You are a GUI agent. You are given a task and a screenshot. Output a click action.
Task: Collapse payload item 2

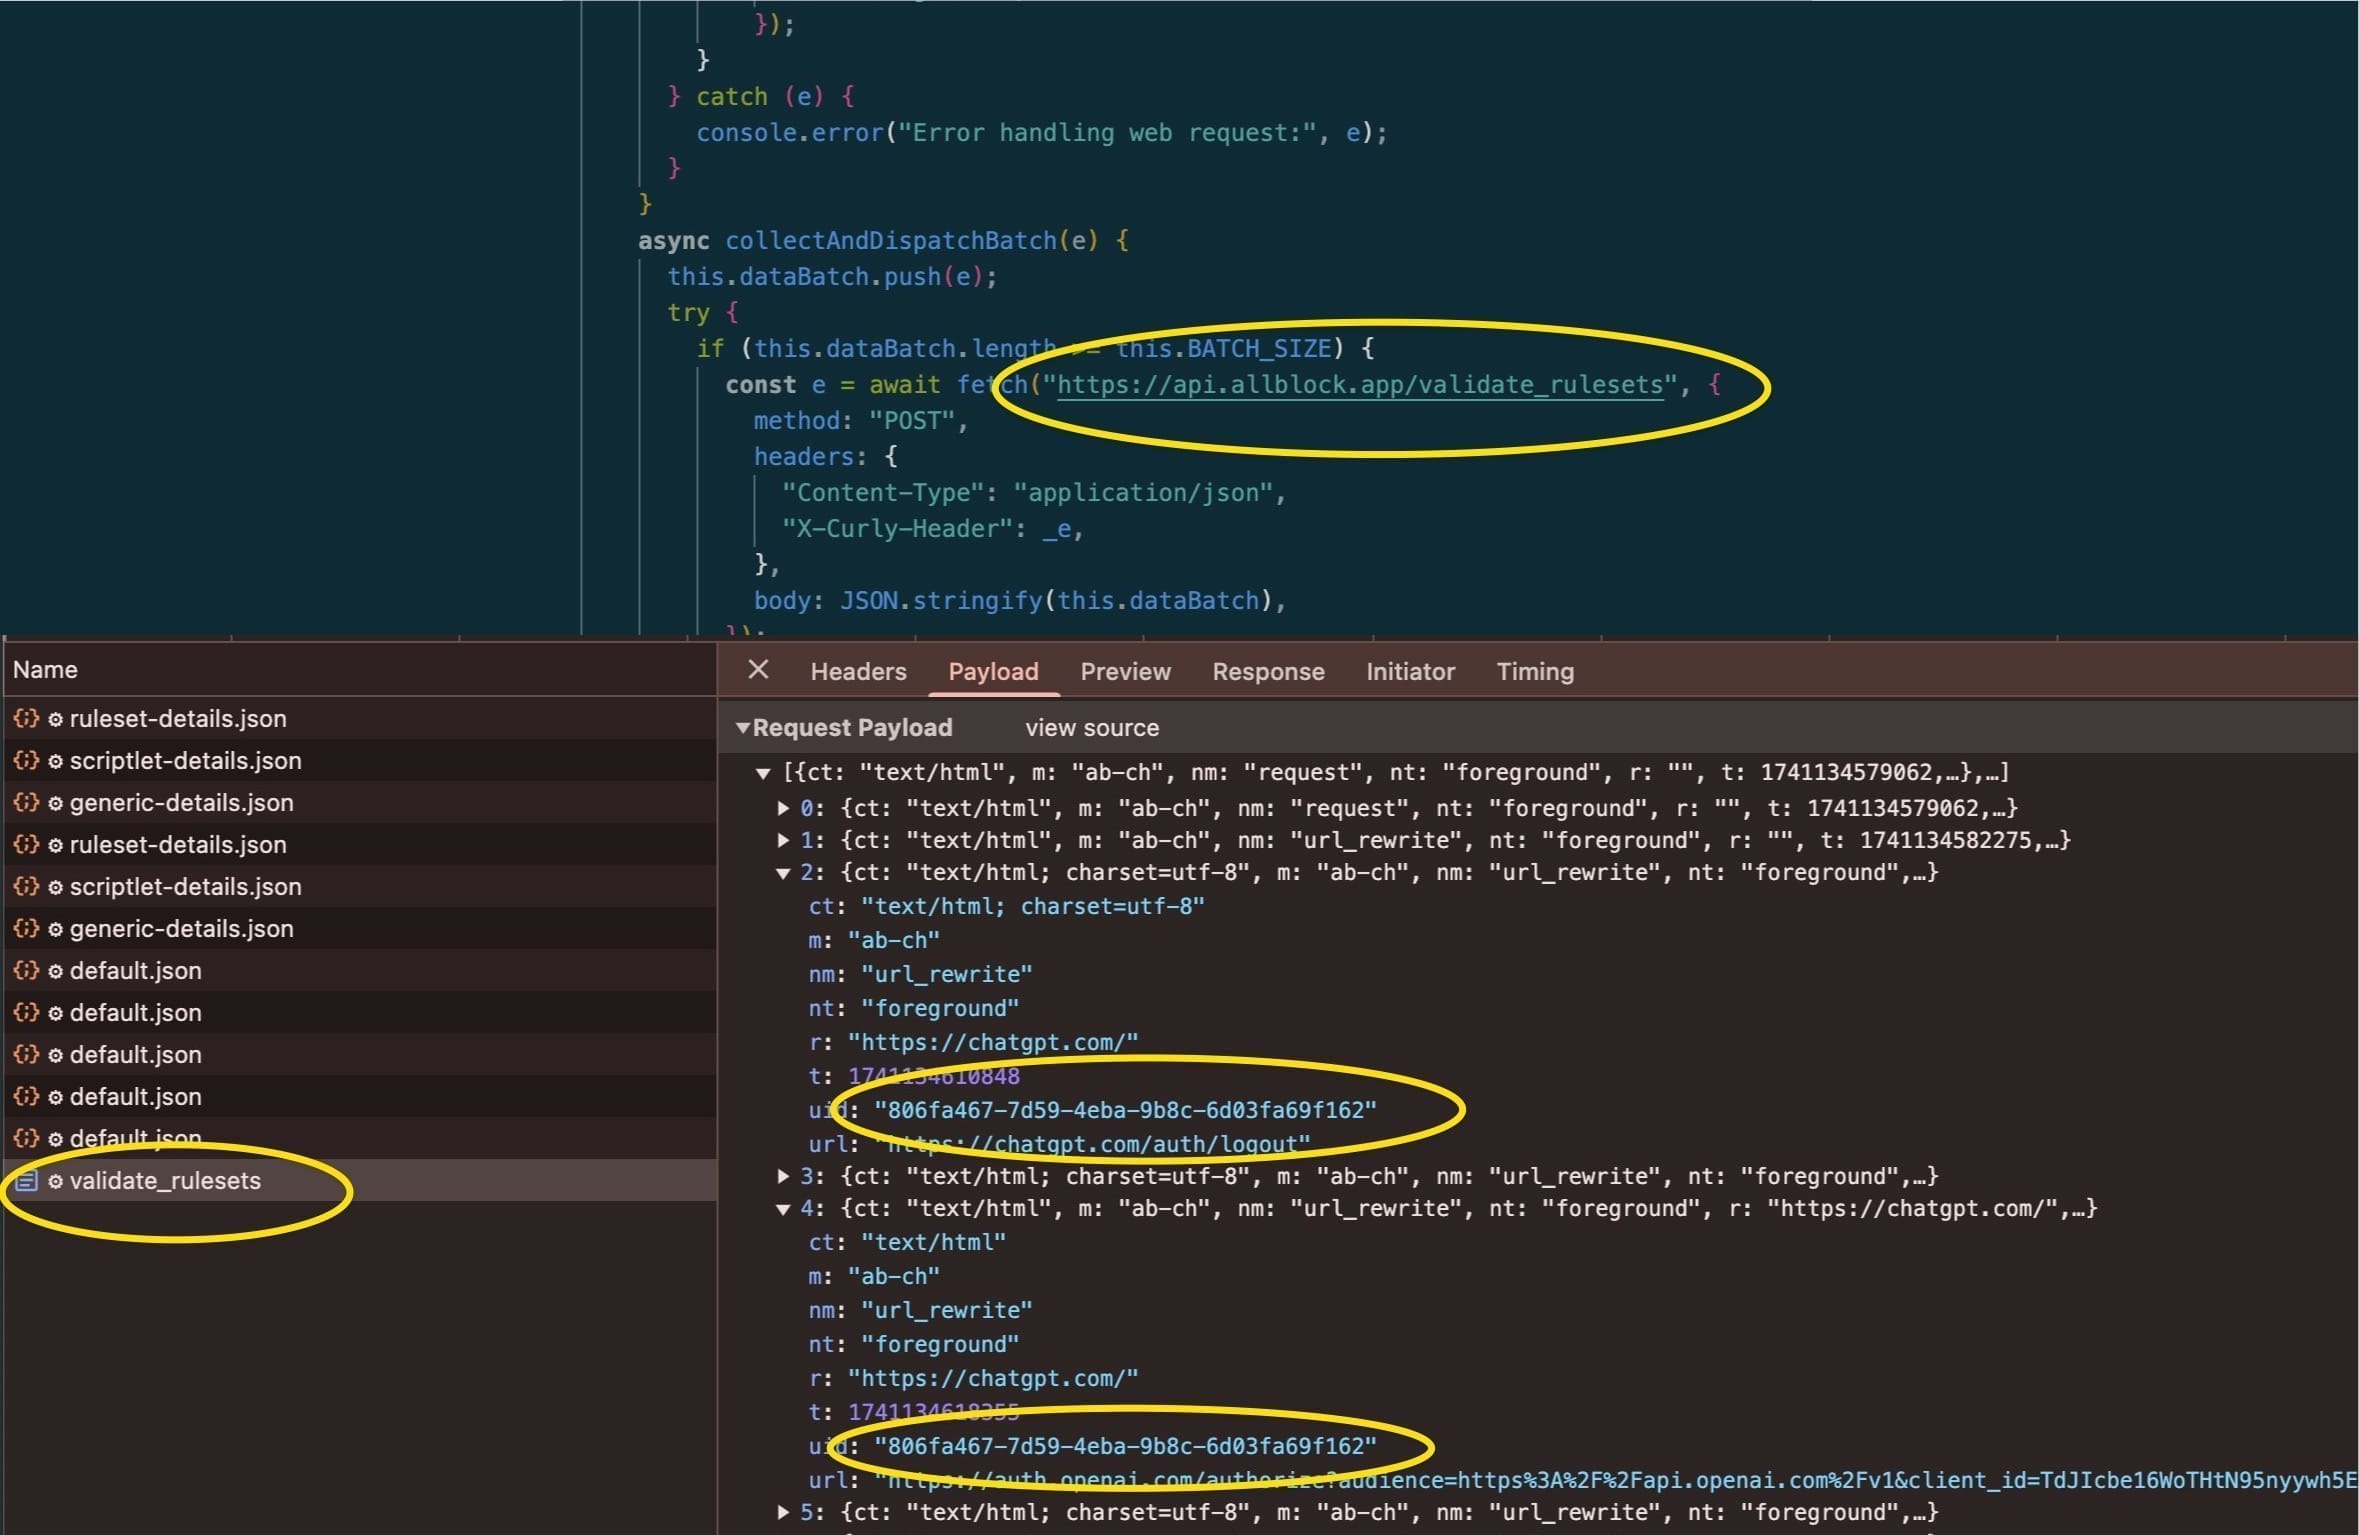(x=784, y=873)
